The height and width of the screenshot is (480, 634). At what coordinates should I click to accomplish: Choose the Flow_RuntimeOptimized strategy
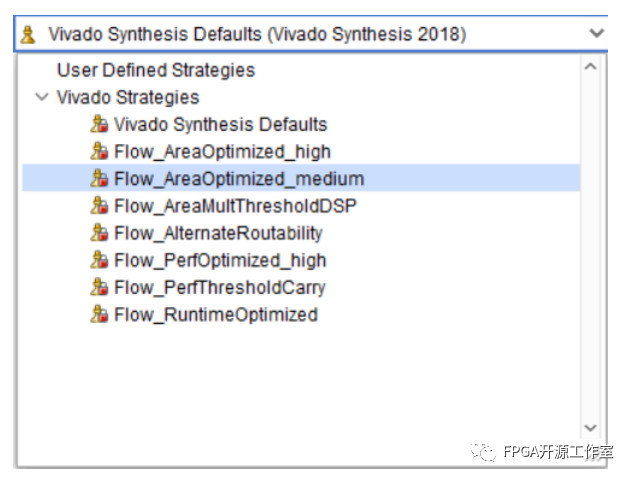point(216,314)
